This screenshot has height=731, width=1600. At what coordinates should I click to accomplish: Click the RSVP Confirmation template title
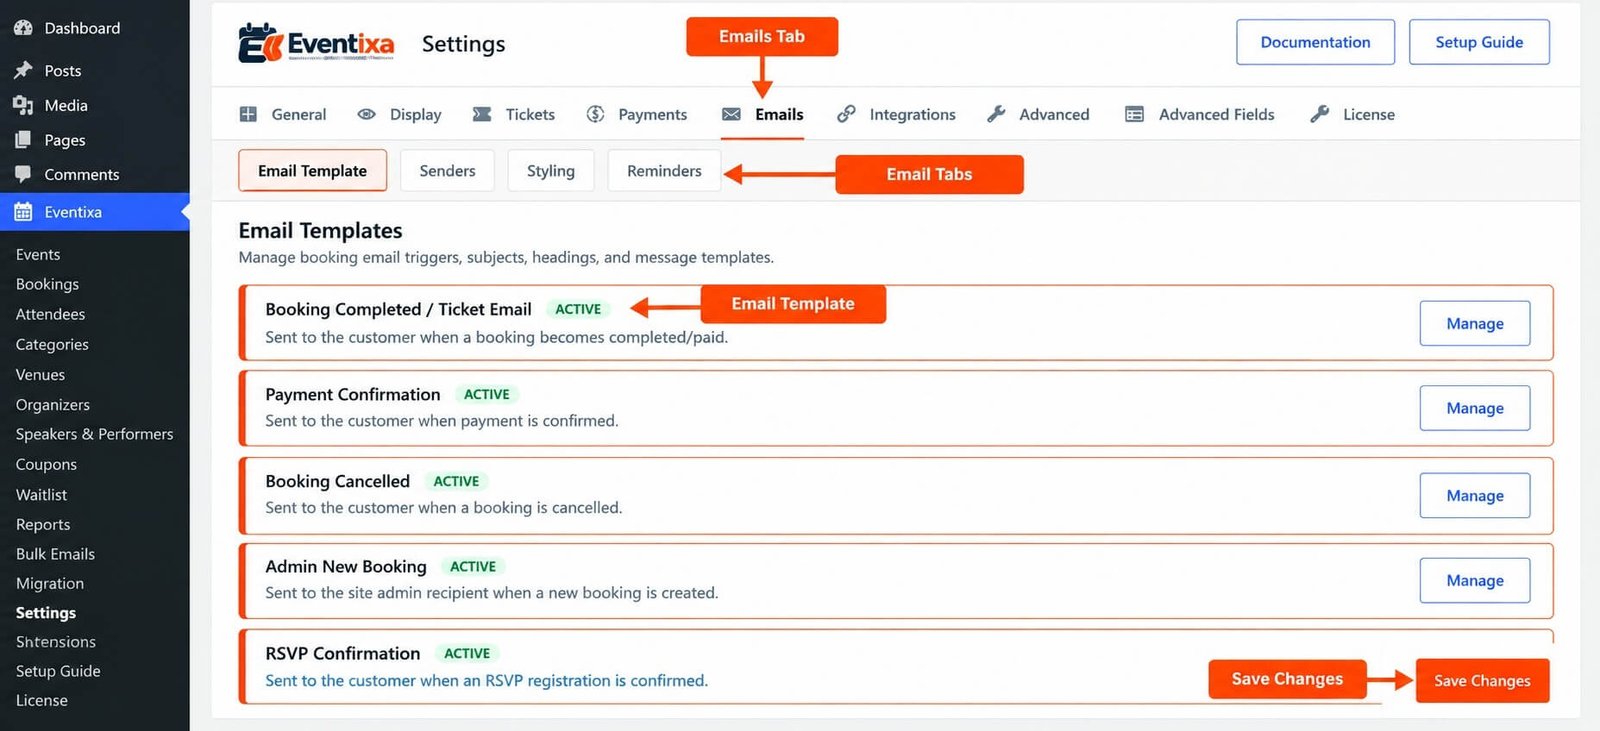(343, 653)
